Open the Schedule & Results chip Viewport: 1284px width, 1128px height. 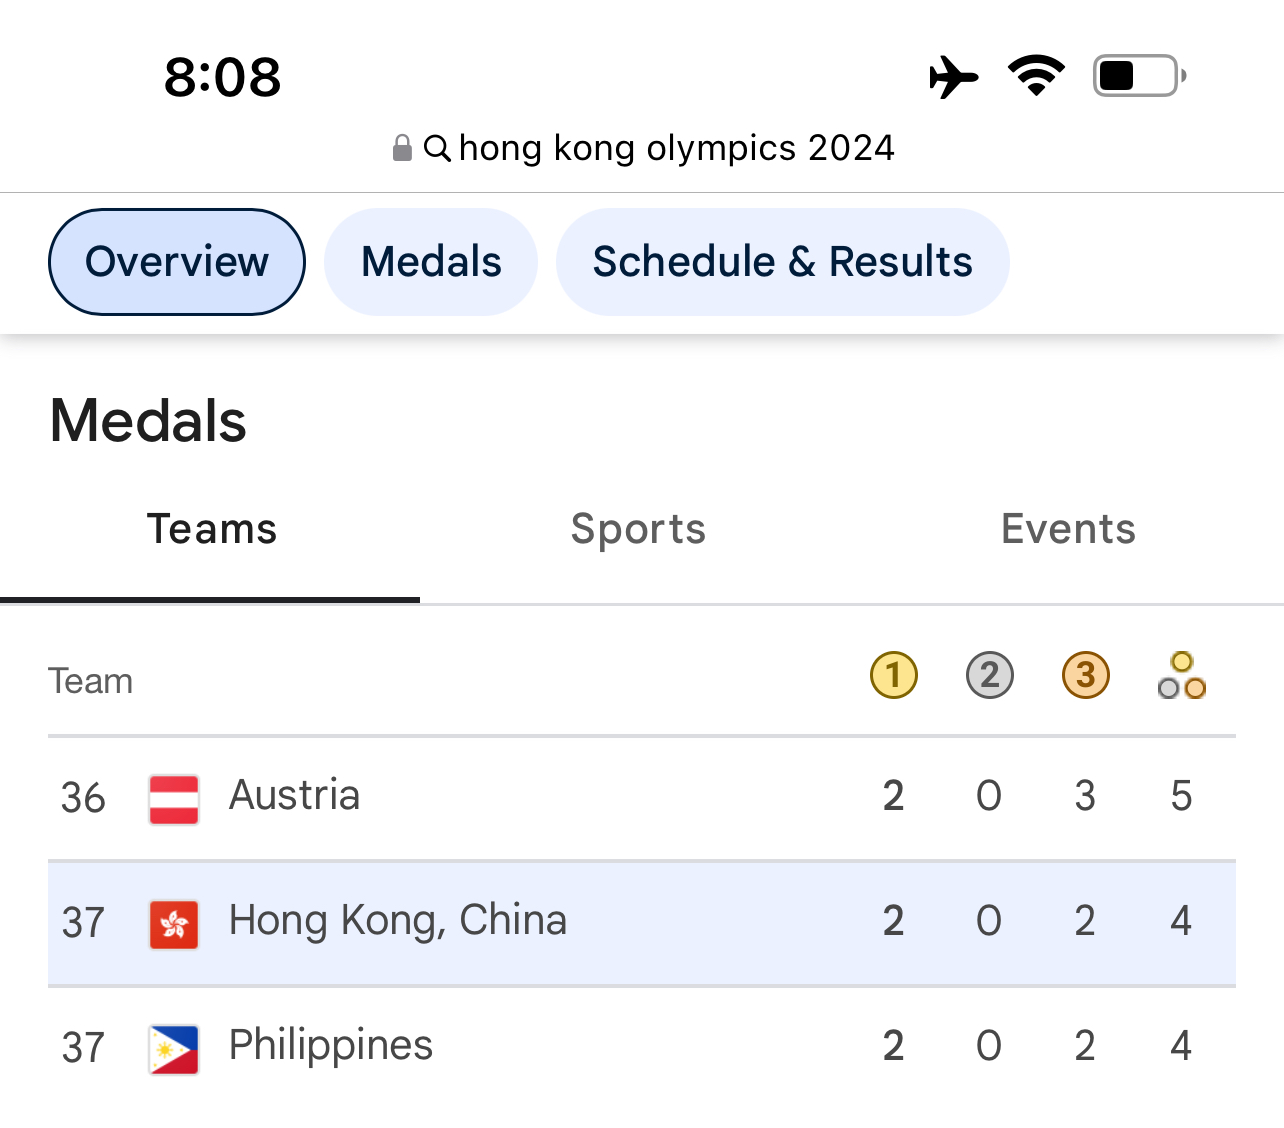click(x=782, y=262)
